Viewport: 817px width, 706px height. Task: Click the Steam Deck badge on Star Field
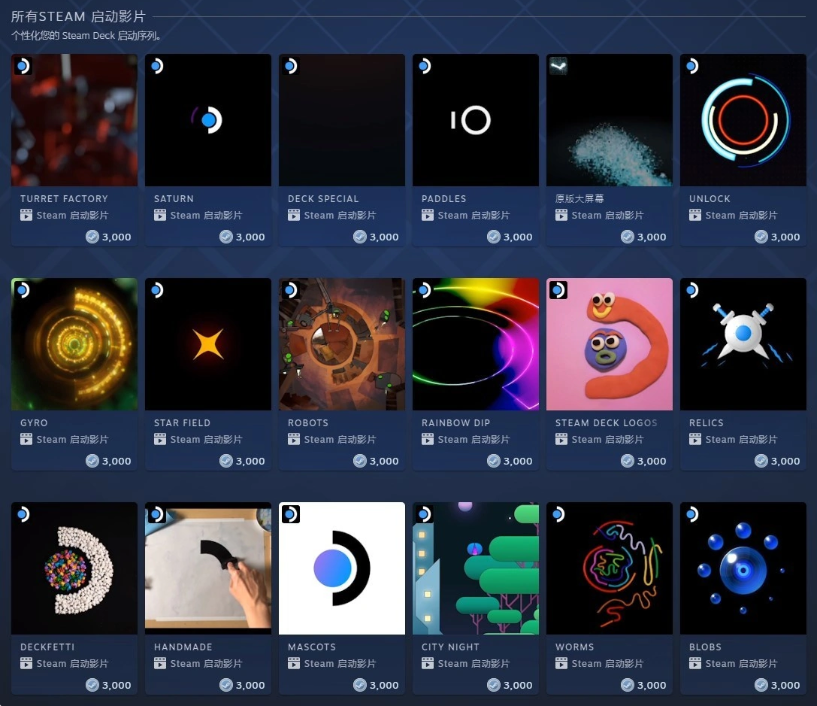[x=157, y=290]
